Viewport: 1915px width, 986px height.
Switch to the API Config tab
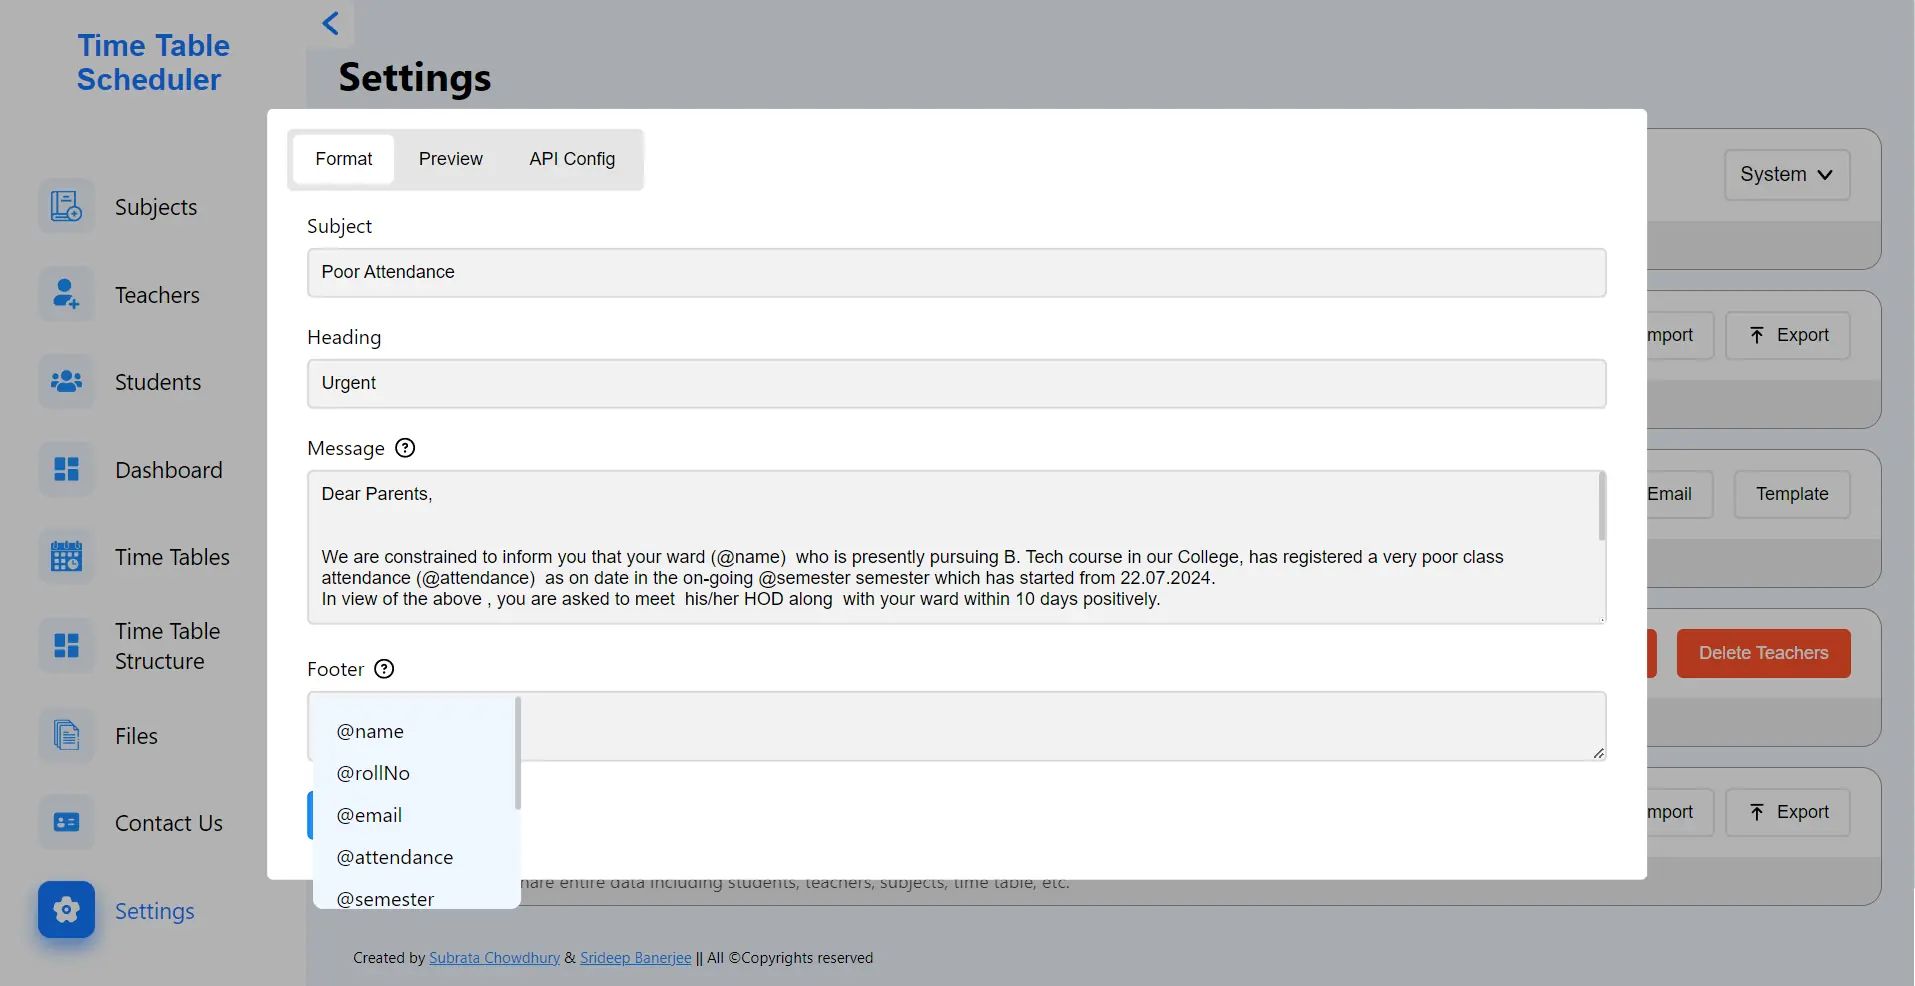(x=572, y=159)
